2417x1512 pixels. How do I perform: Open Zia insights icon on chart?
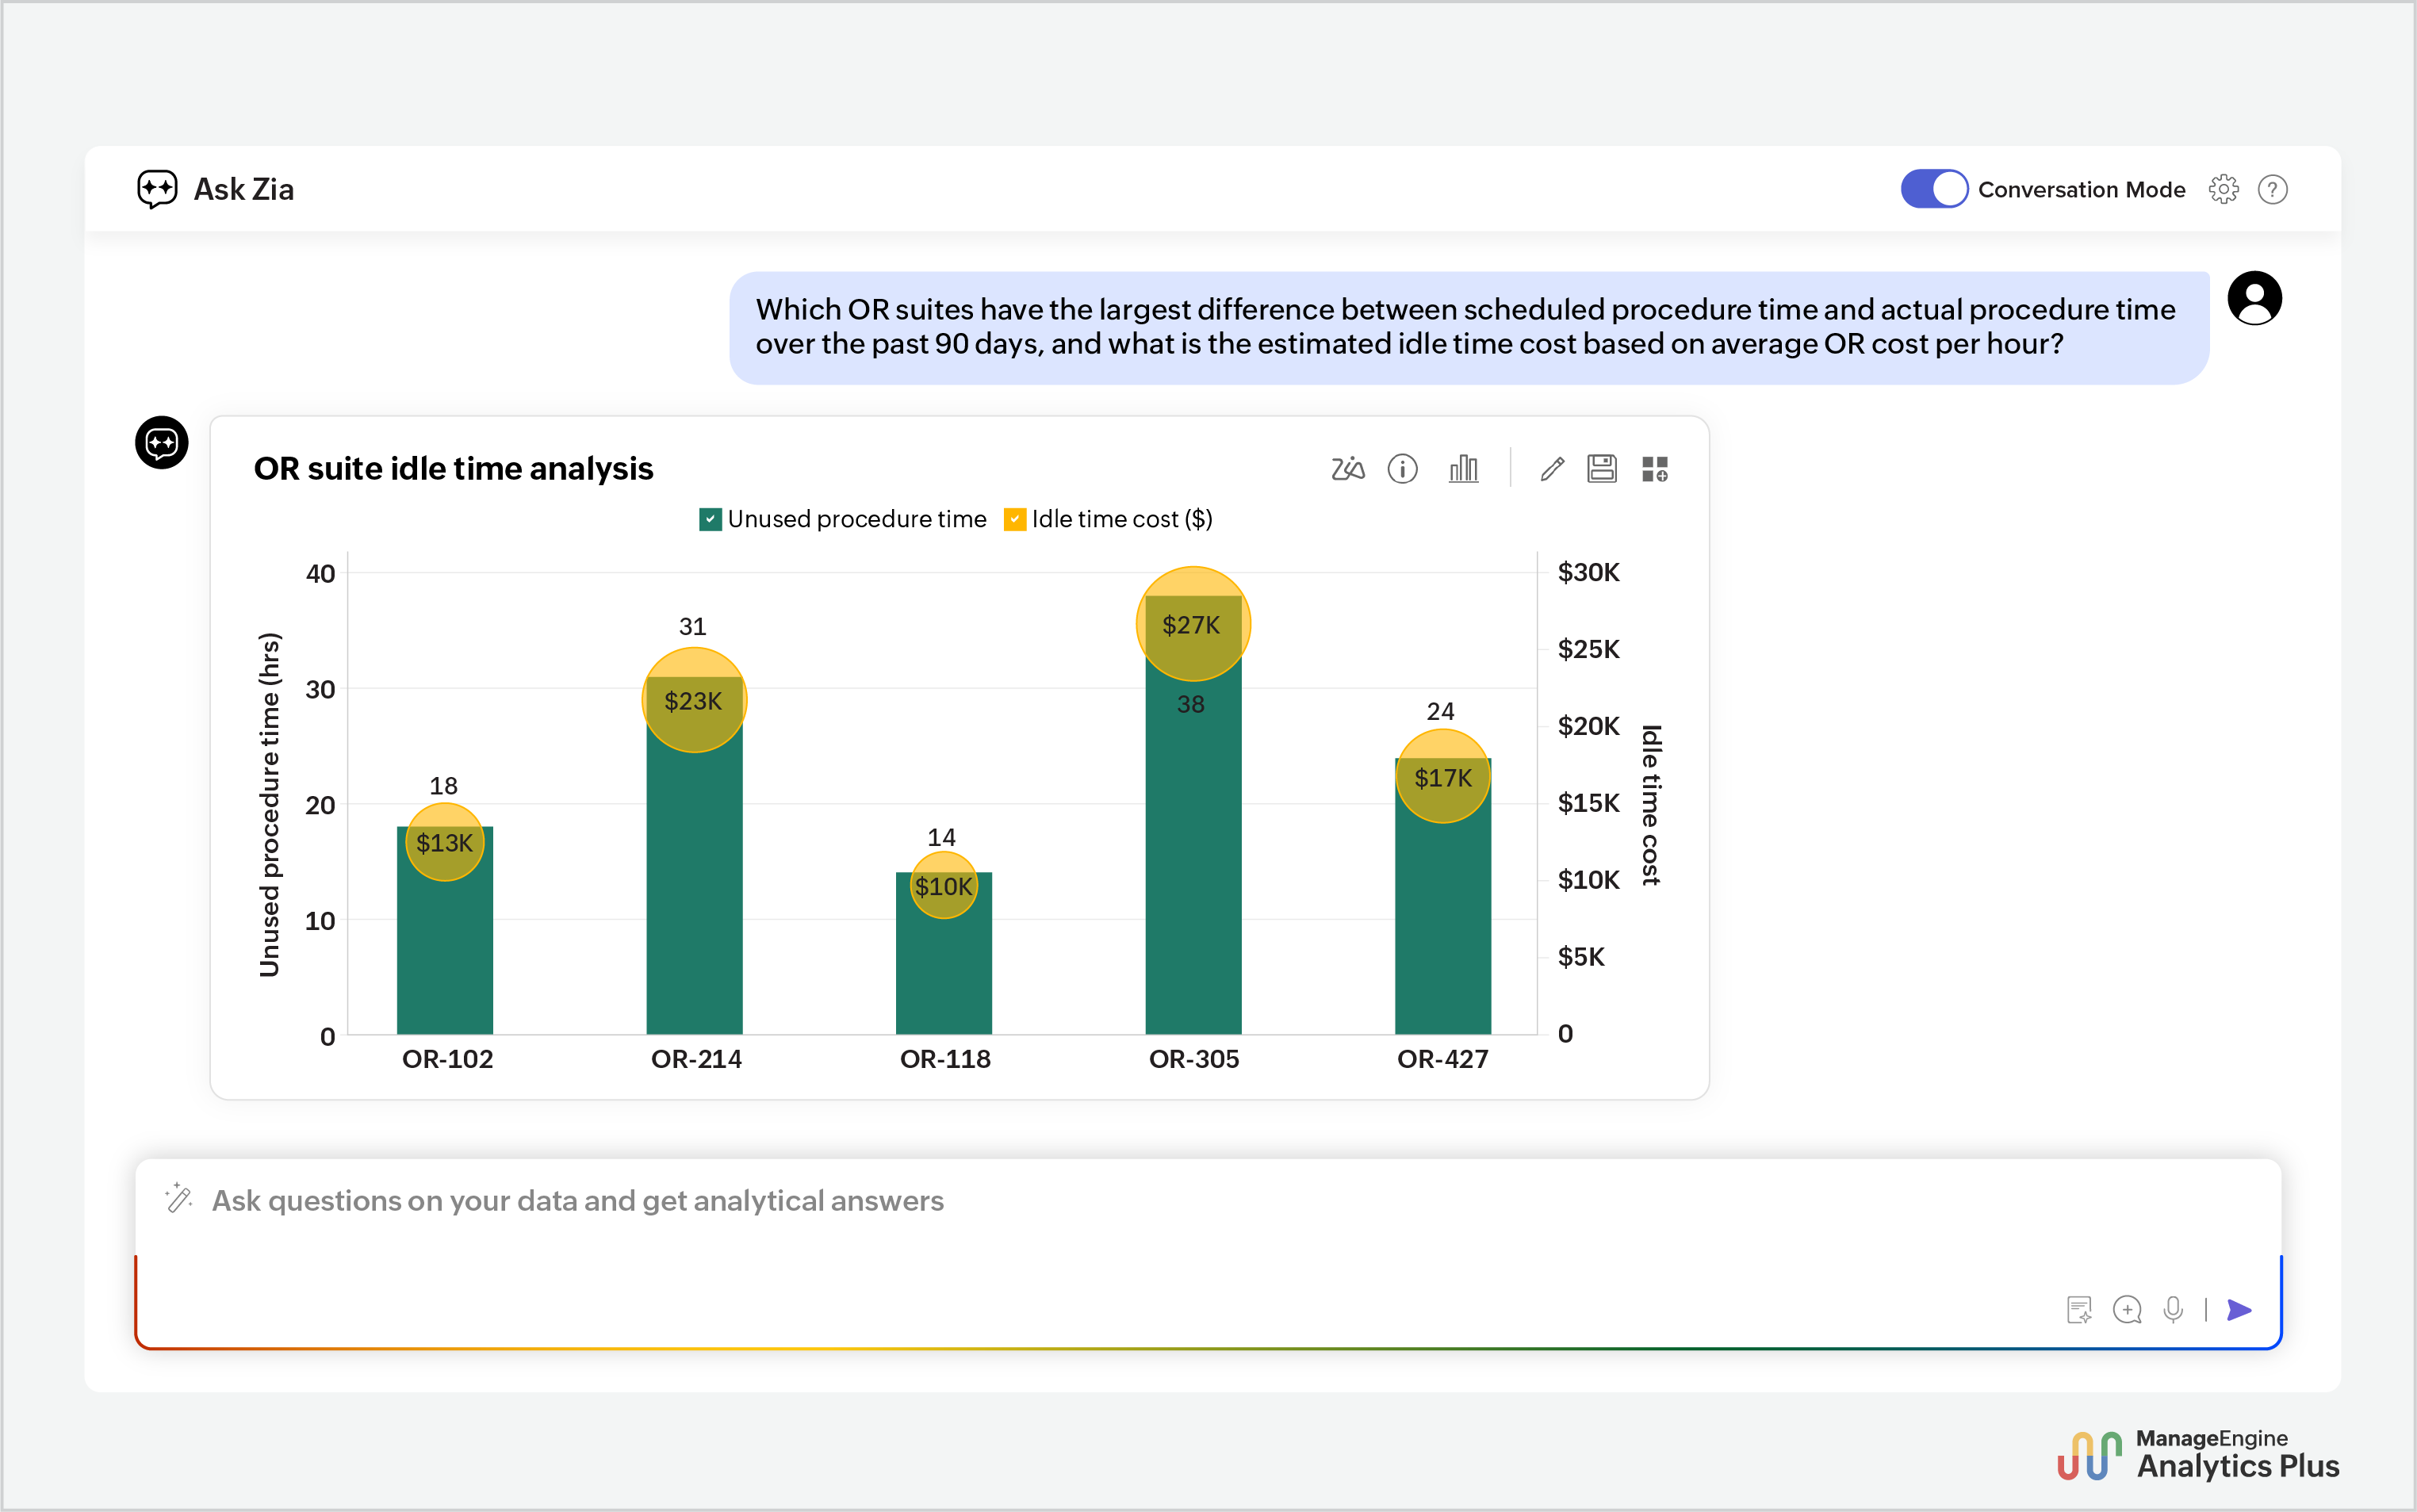pos(1347,468)
